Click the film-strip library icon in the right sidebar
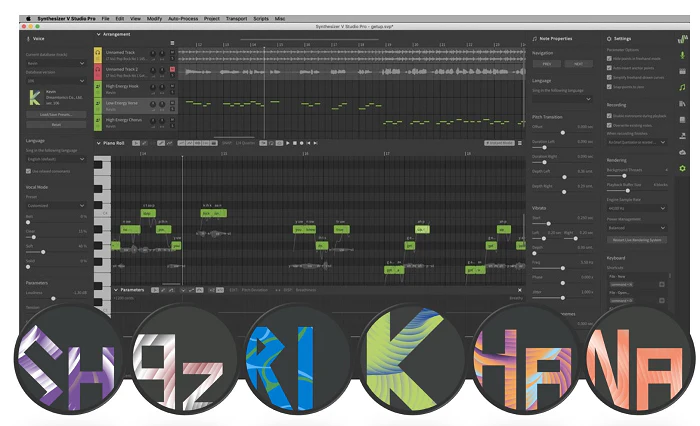 (x=682, y=71)
